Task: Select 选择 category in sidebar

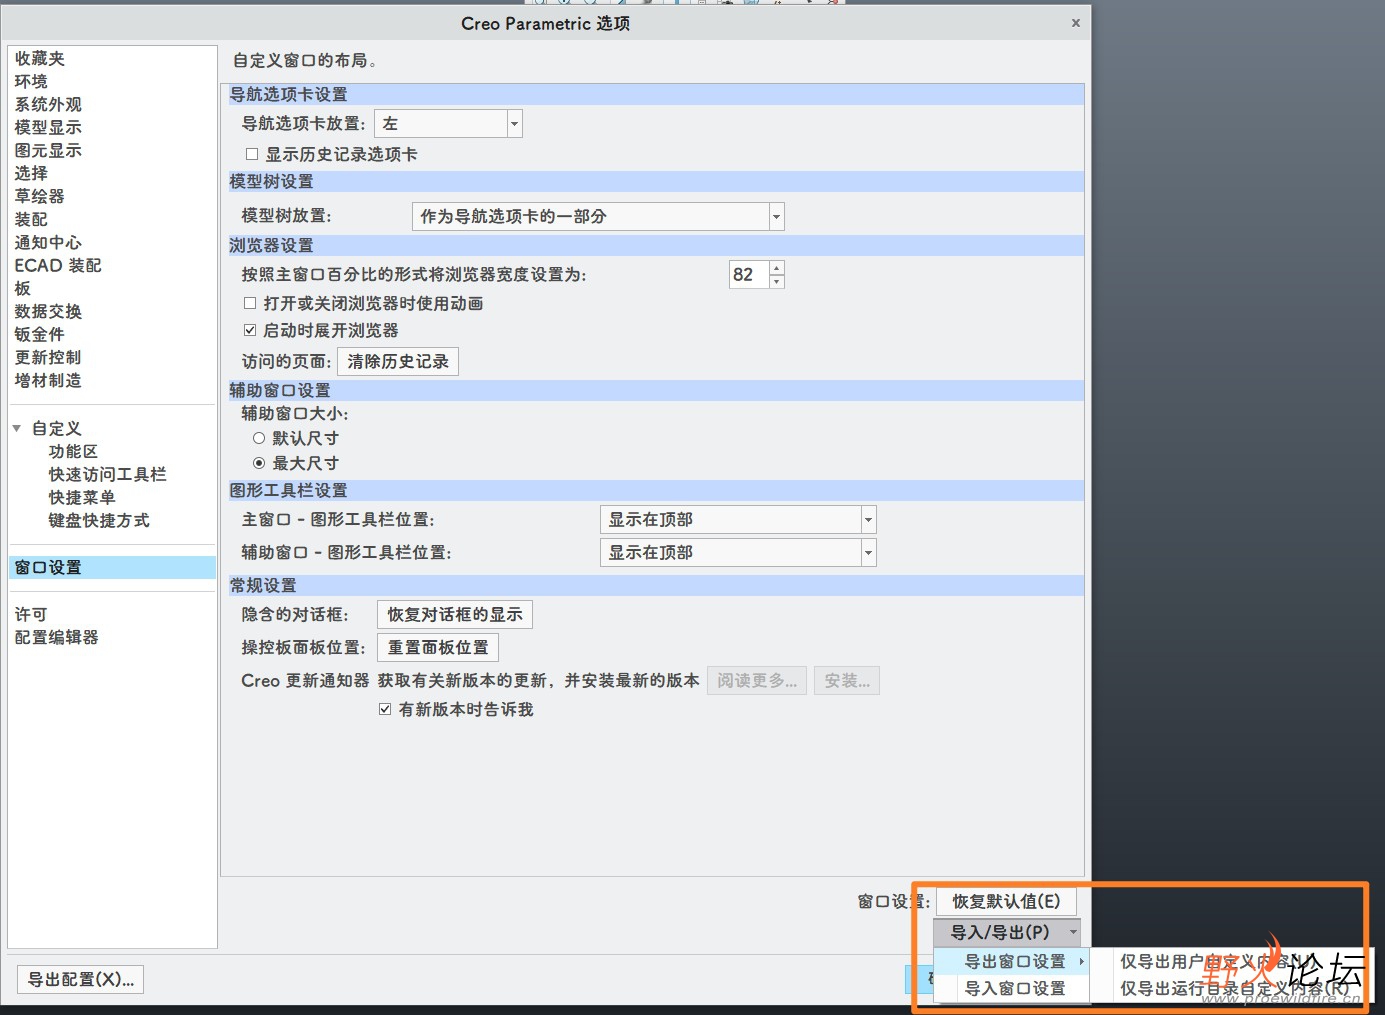Action: click(x=31, y=174)
